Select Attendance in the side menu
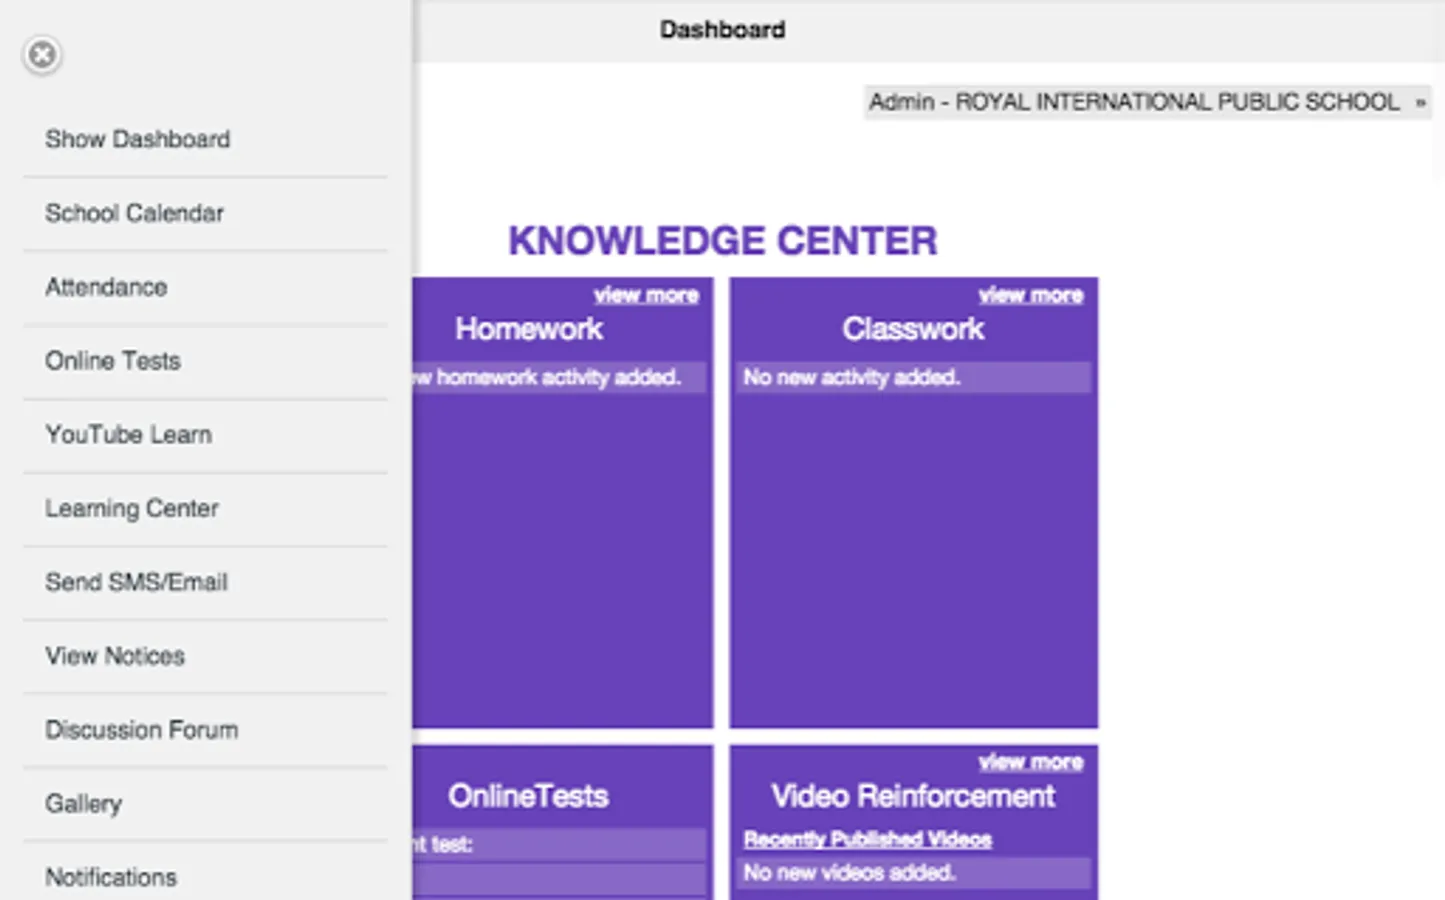Image resolution: width=1445 pixels, height=900 pixels. [106, 287]
